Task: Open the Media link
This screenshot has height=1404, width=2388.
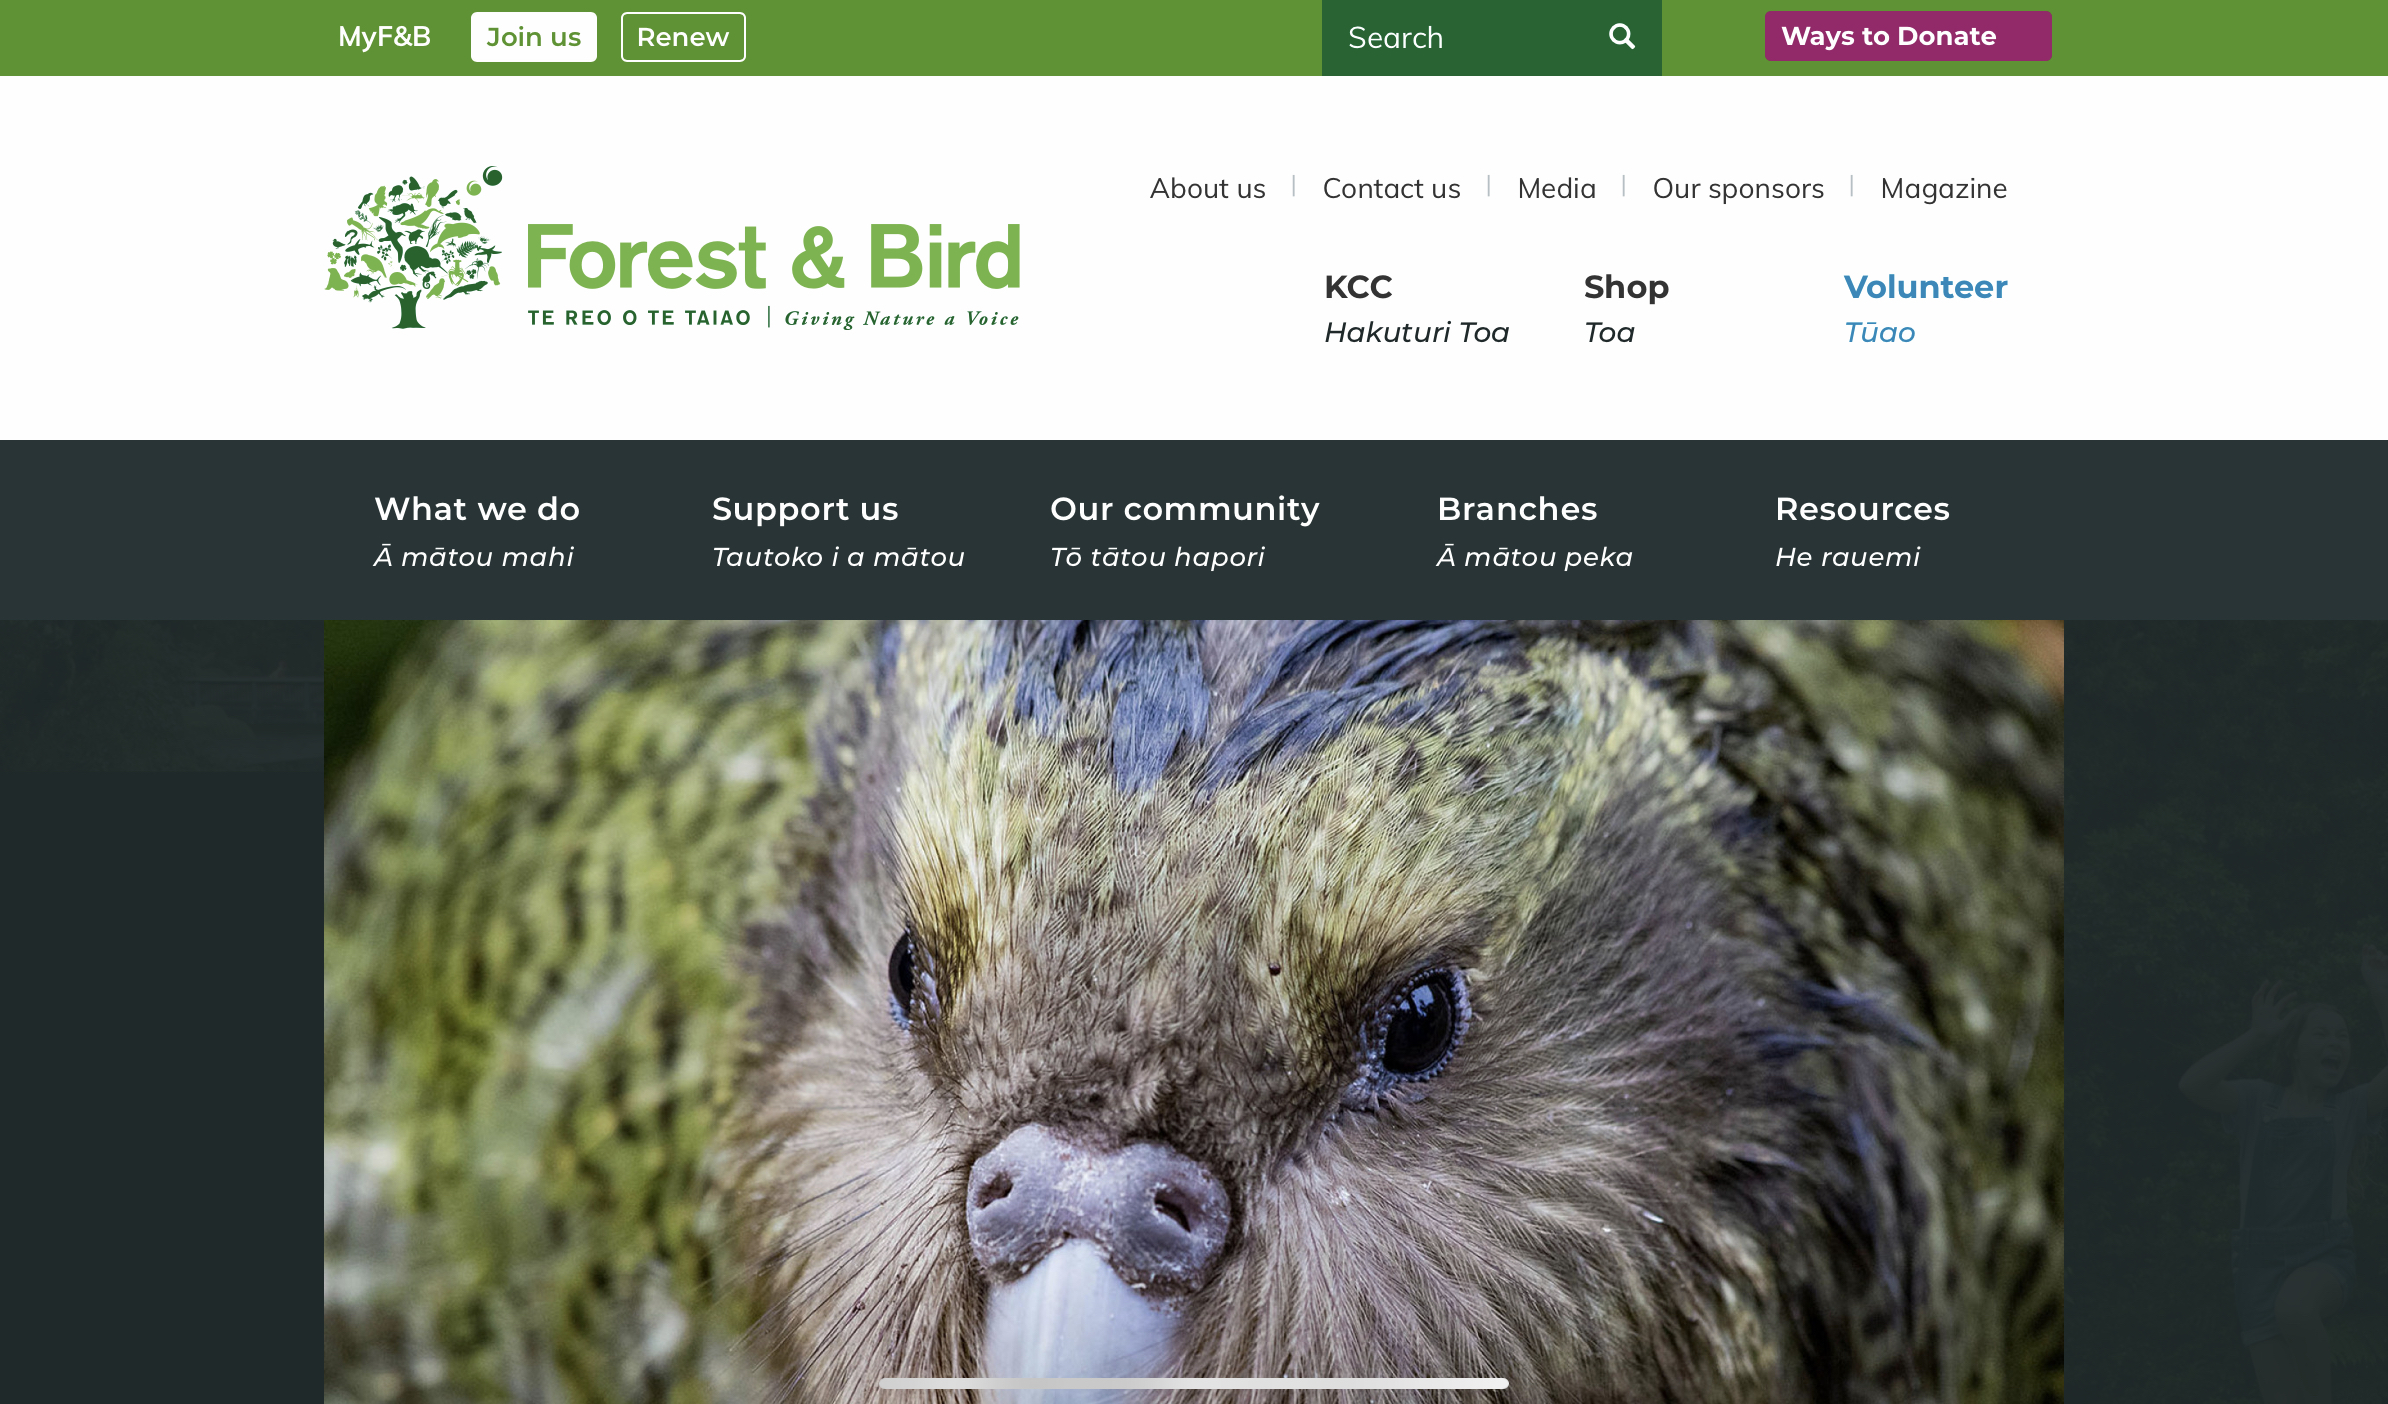Action: pos(1556,188)
